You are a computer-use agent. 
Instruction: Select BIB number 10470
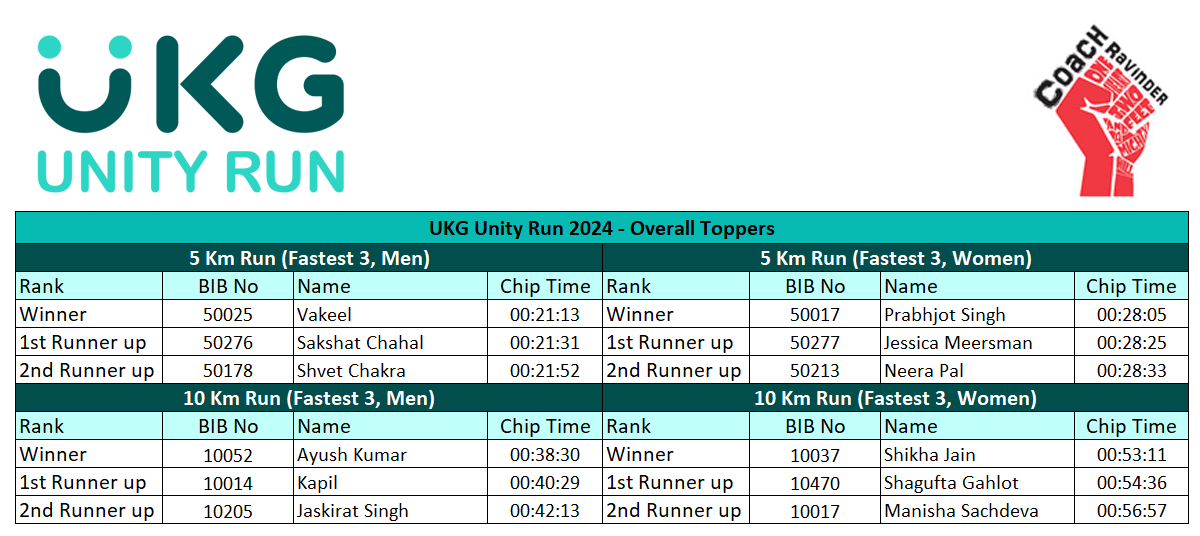[816, 482]
